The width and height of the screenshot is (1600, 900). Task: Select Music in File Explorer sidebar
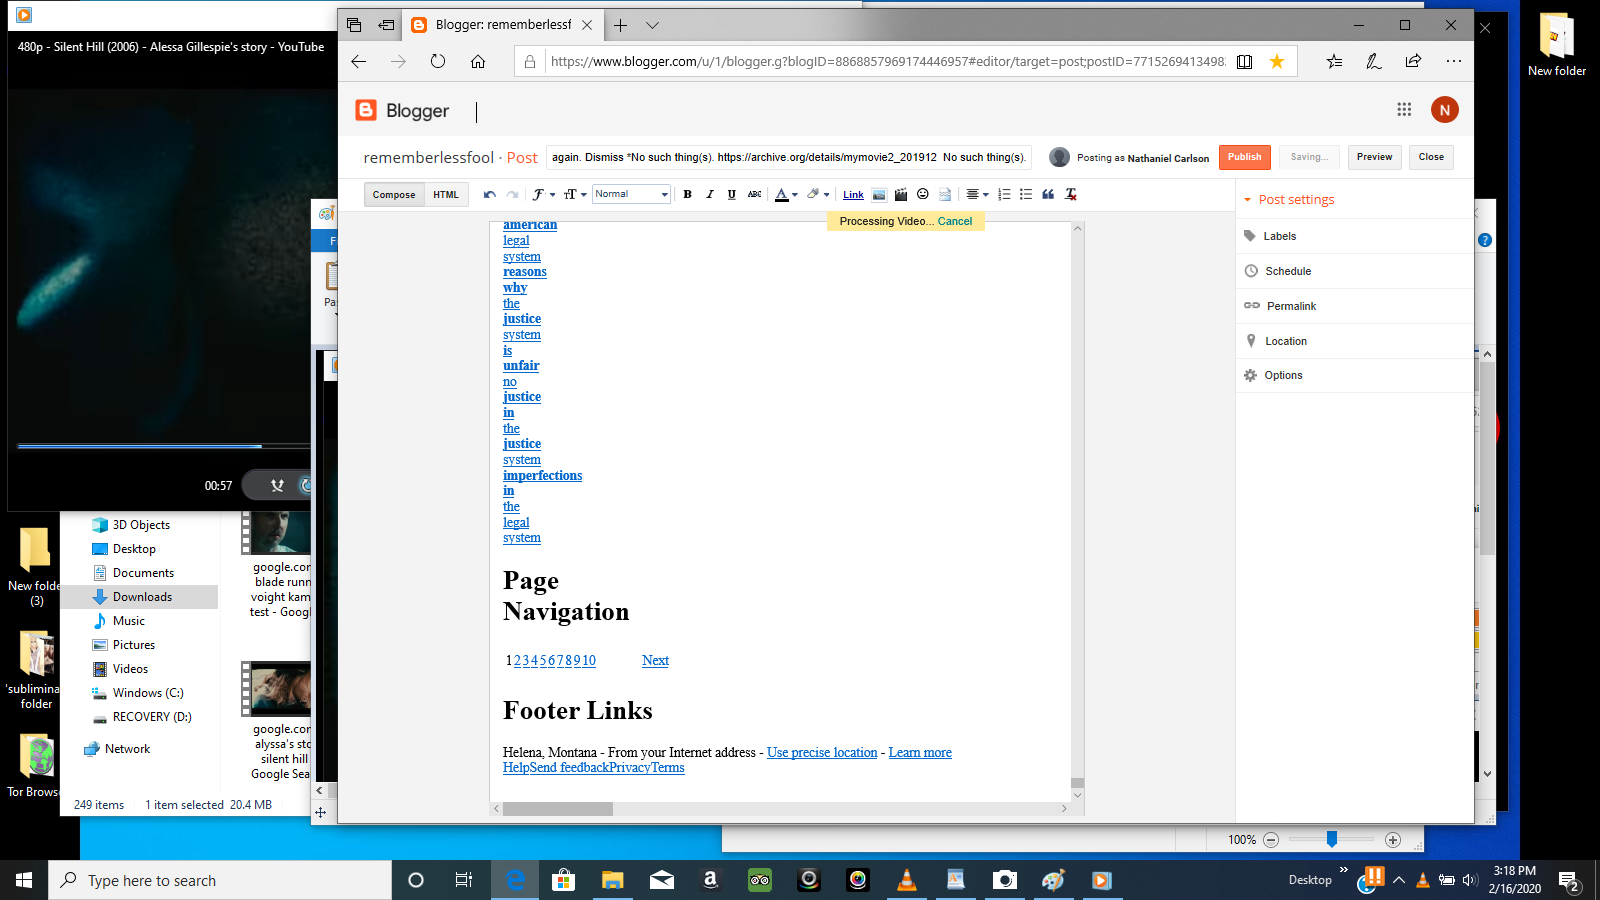click(128, 621)
